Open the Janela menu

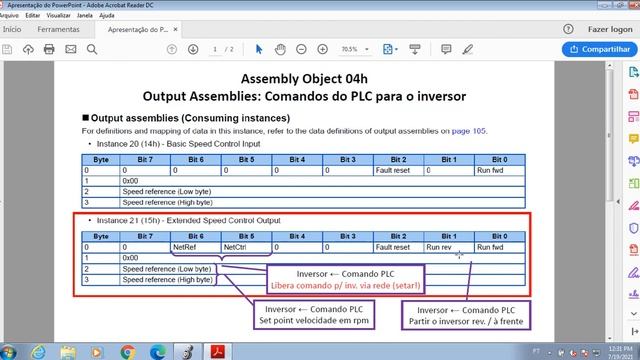[x=84, y=16]
